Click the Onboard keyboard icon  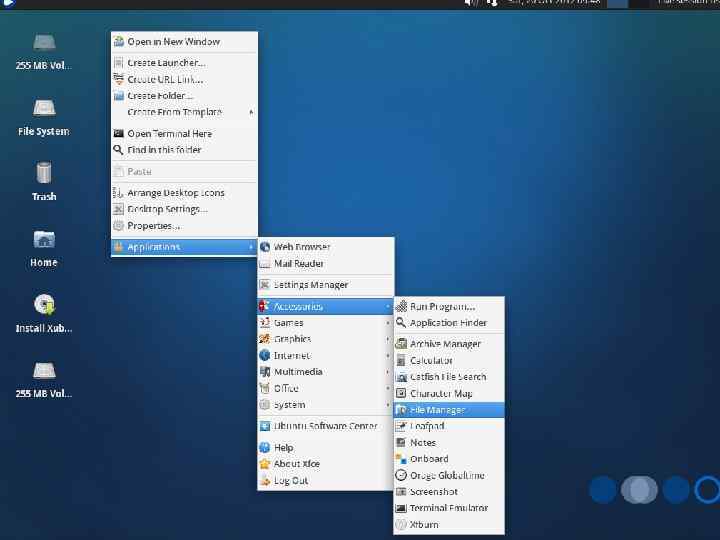pyautogui.click(x=401, y=459)
